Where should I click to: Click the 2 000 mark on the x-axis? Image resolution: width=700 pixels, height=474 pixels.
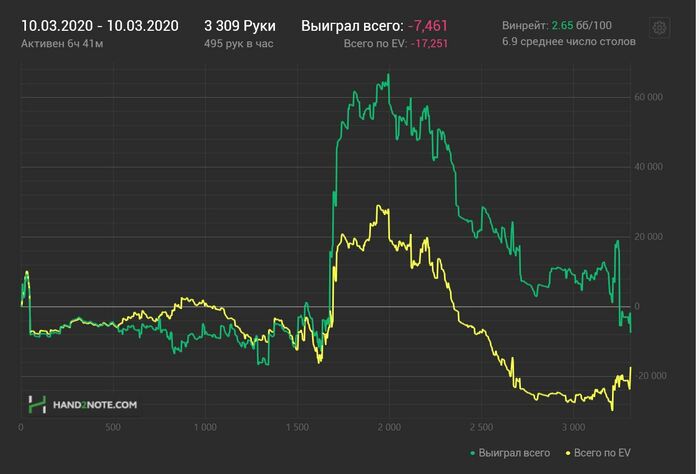pyautogui.click(x=389, y=427)
